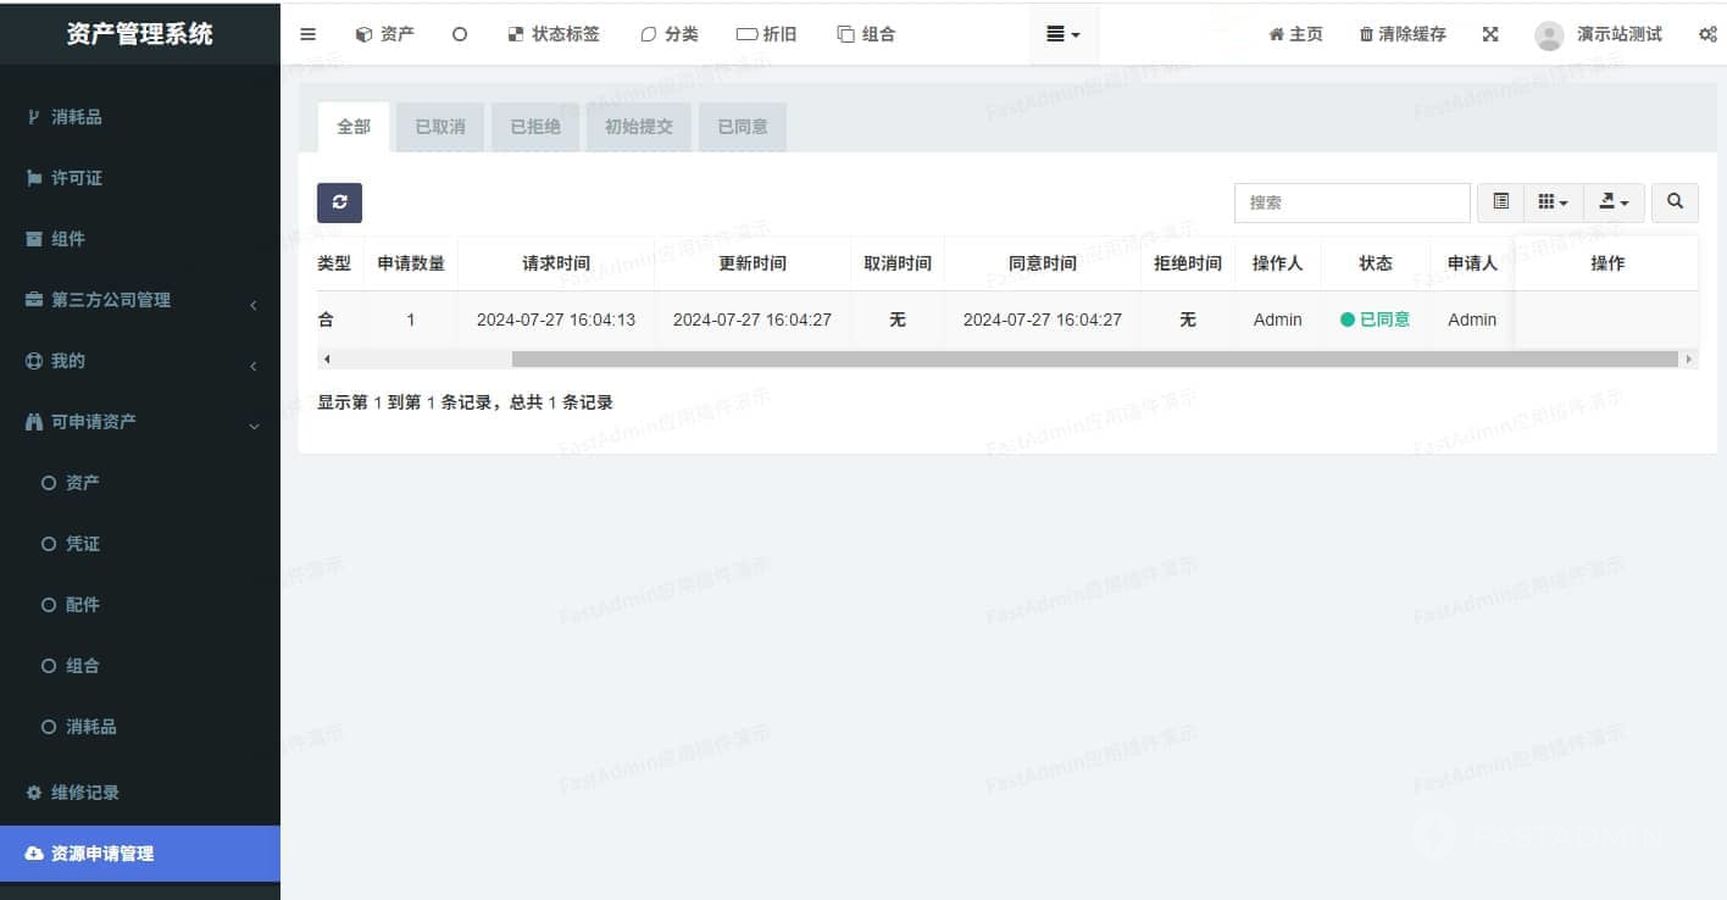Open the export data dropdown
This screenshot has height=900, width=1727.
click(1613, 202)
